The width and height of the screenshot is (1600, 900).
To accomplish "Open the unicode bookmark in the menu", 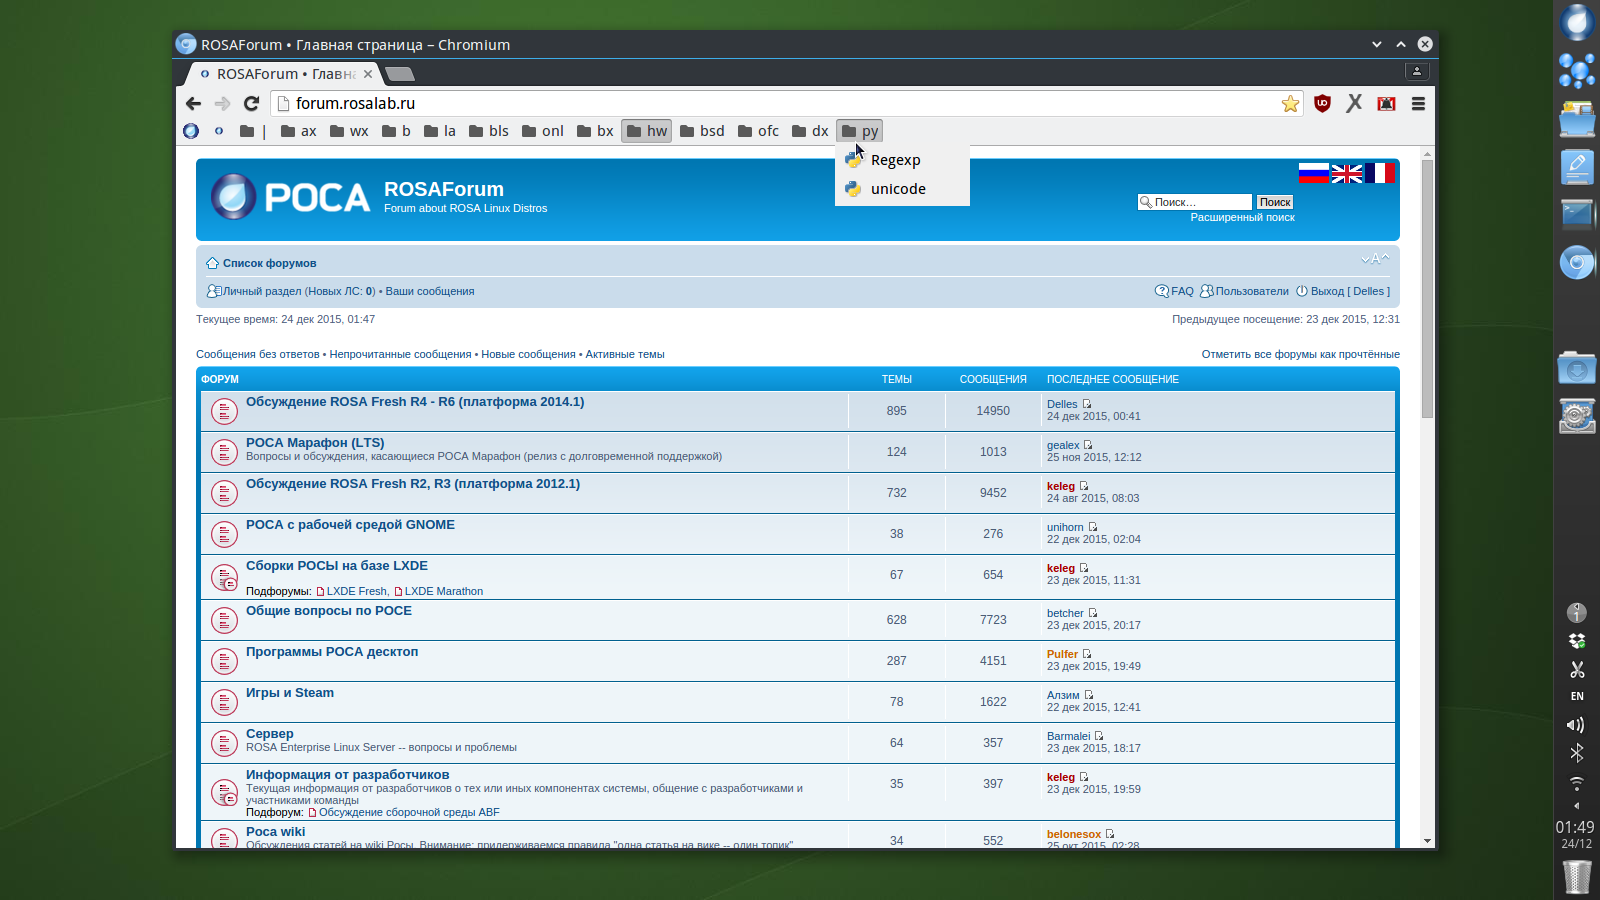I will [x=902, y=189].
